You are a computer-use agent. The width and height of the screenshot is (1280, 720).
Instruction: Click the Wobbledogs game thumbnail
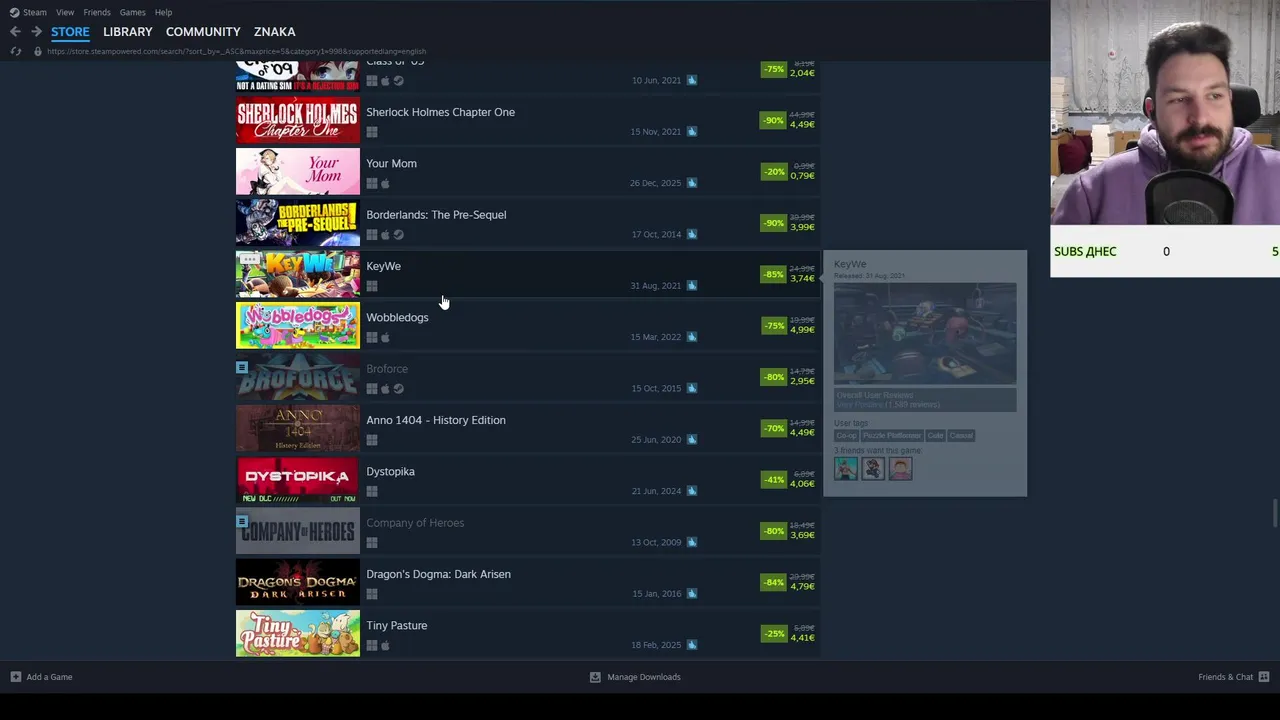[x=298, y=326]
